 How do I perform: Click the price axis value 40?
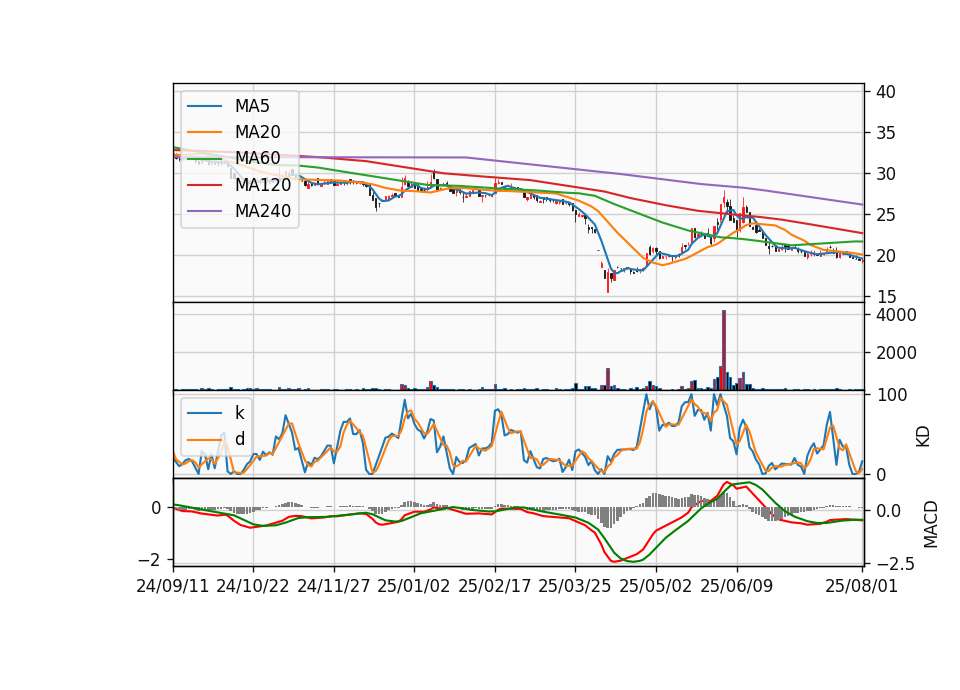pos(886,92)
